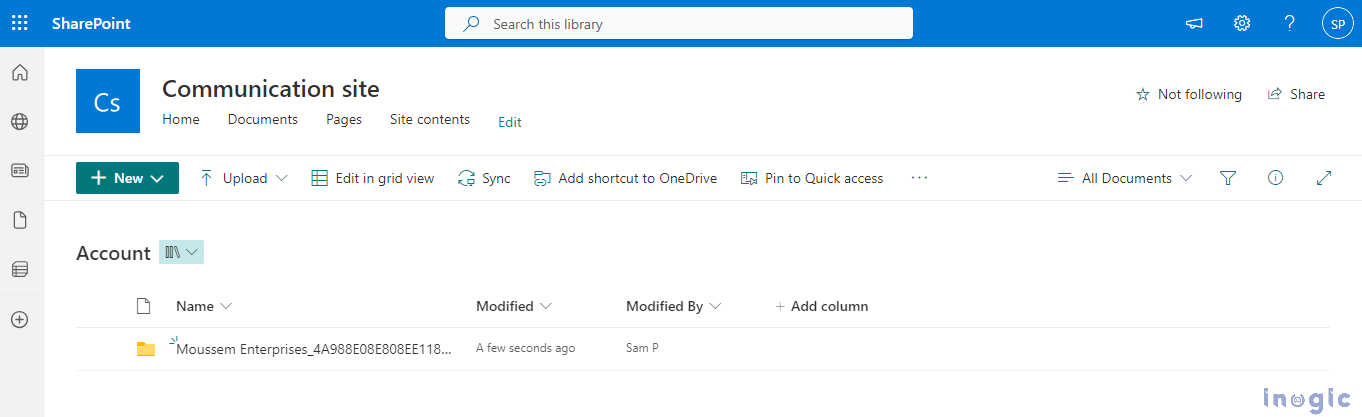Open My files page icon in left rail
Screen dimensions: 1362x417
pyautogui.click(x=20, y=220)
